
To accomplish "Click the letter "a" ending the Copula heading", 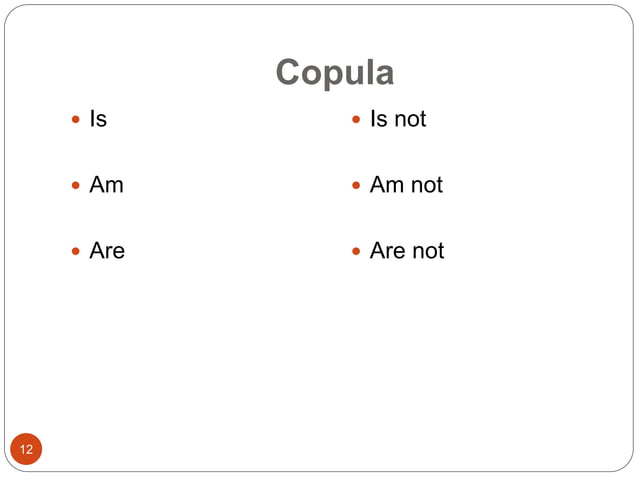I will click(385, 75).
